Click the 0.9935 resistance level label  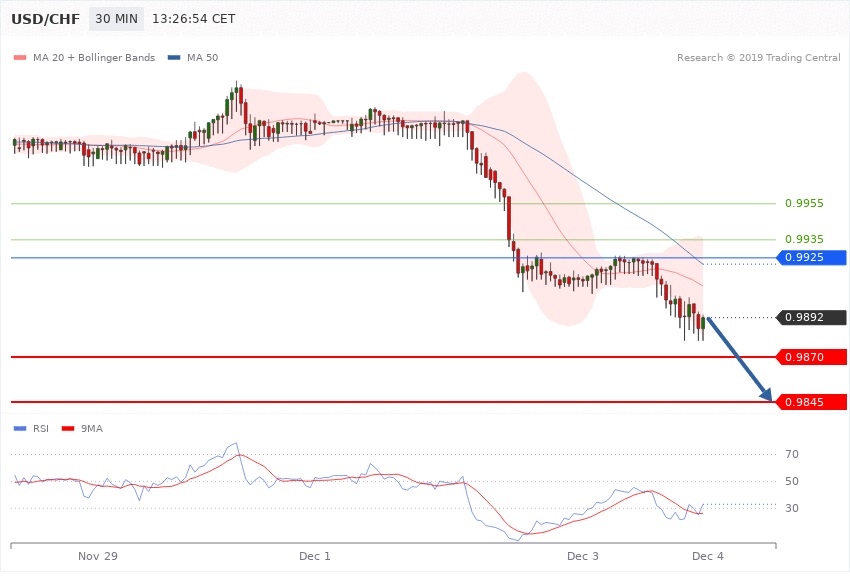pos(804,240)
